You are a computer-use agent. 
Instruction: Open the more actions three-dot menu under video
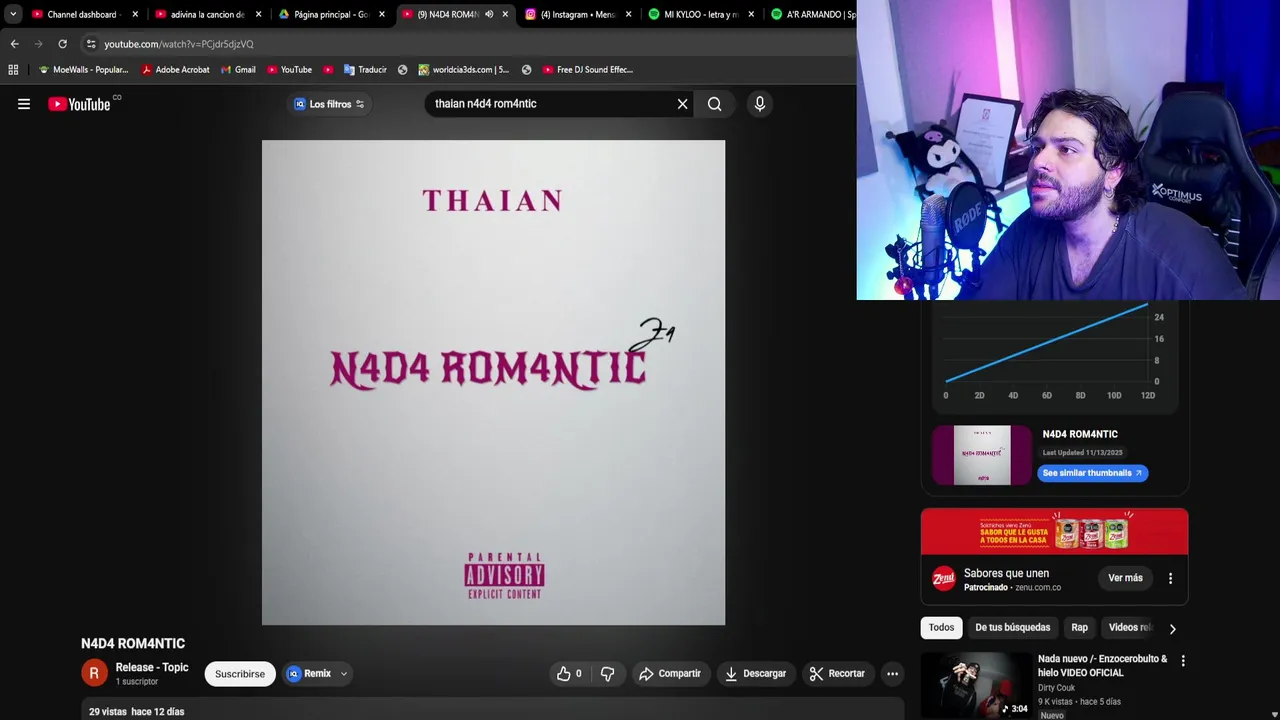[892, 674]
